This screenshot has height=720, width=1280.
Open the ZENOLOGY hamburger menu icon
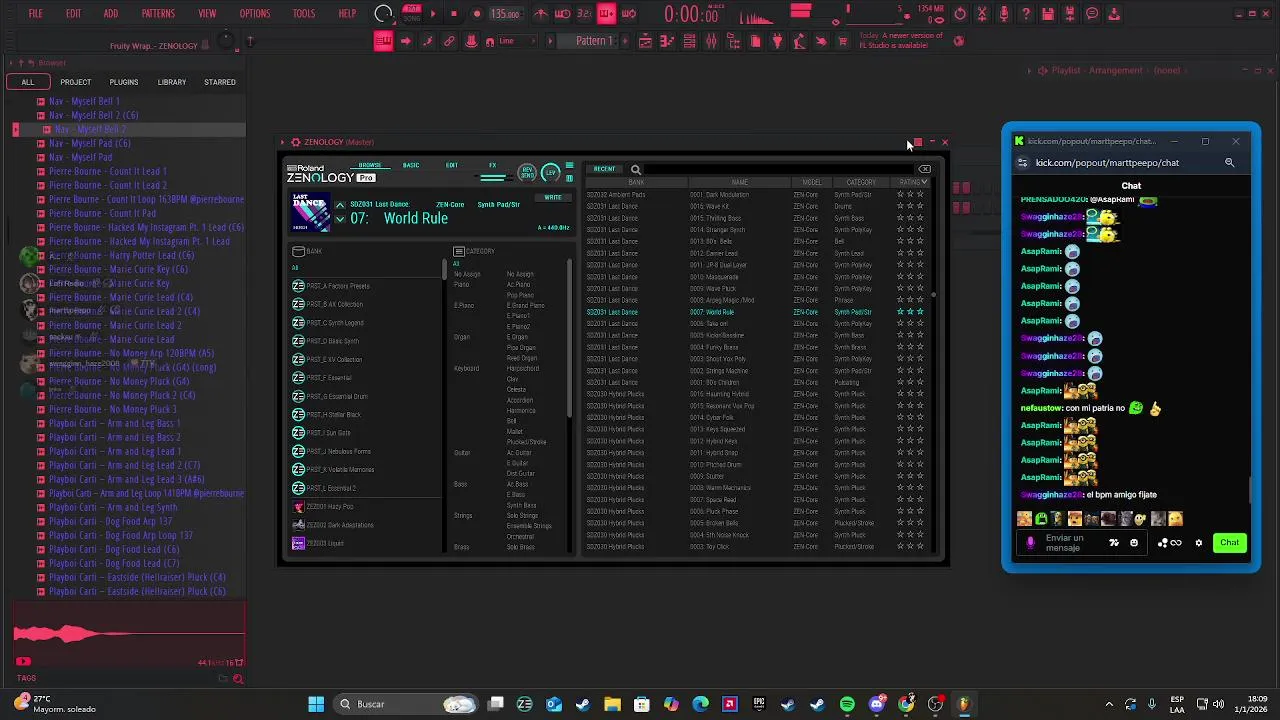coord(569,167)
